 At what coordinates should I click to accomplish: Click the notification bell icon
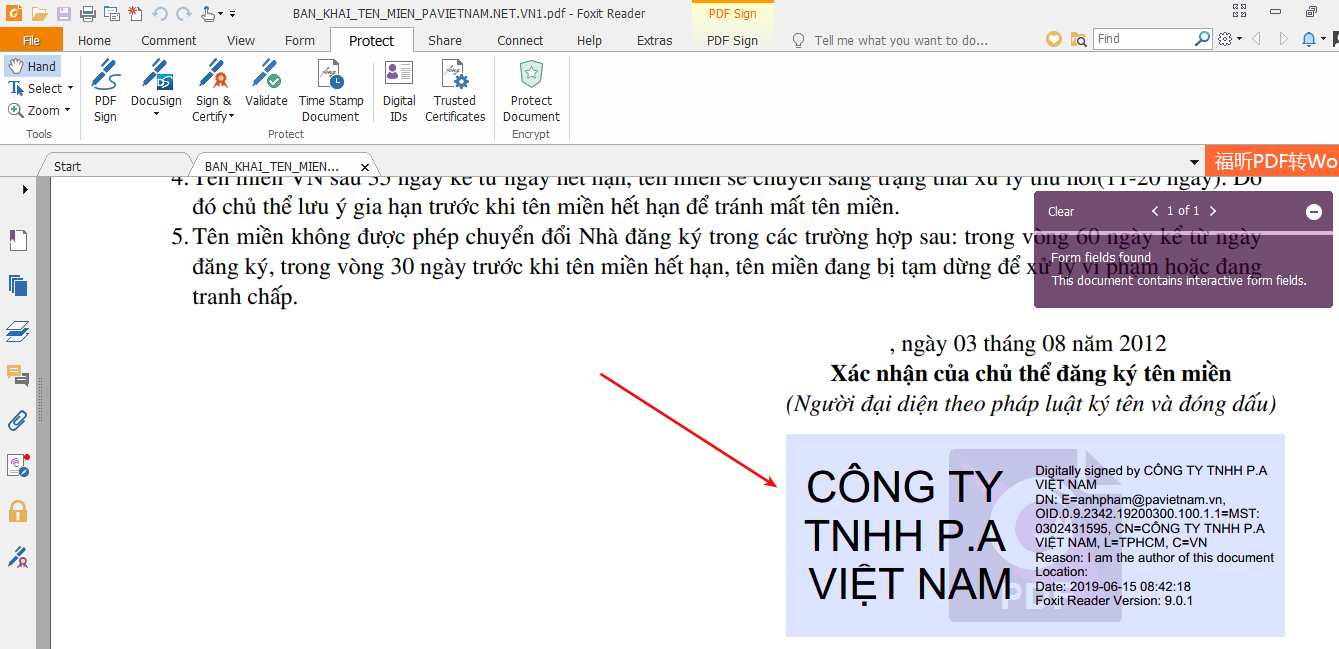pyautogui.click(x=1309, y=39)
